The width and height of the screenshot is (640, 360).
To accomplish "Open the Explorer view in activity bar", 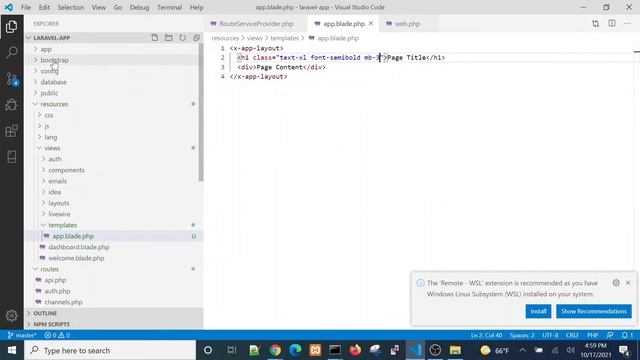I will (11, 27).
